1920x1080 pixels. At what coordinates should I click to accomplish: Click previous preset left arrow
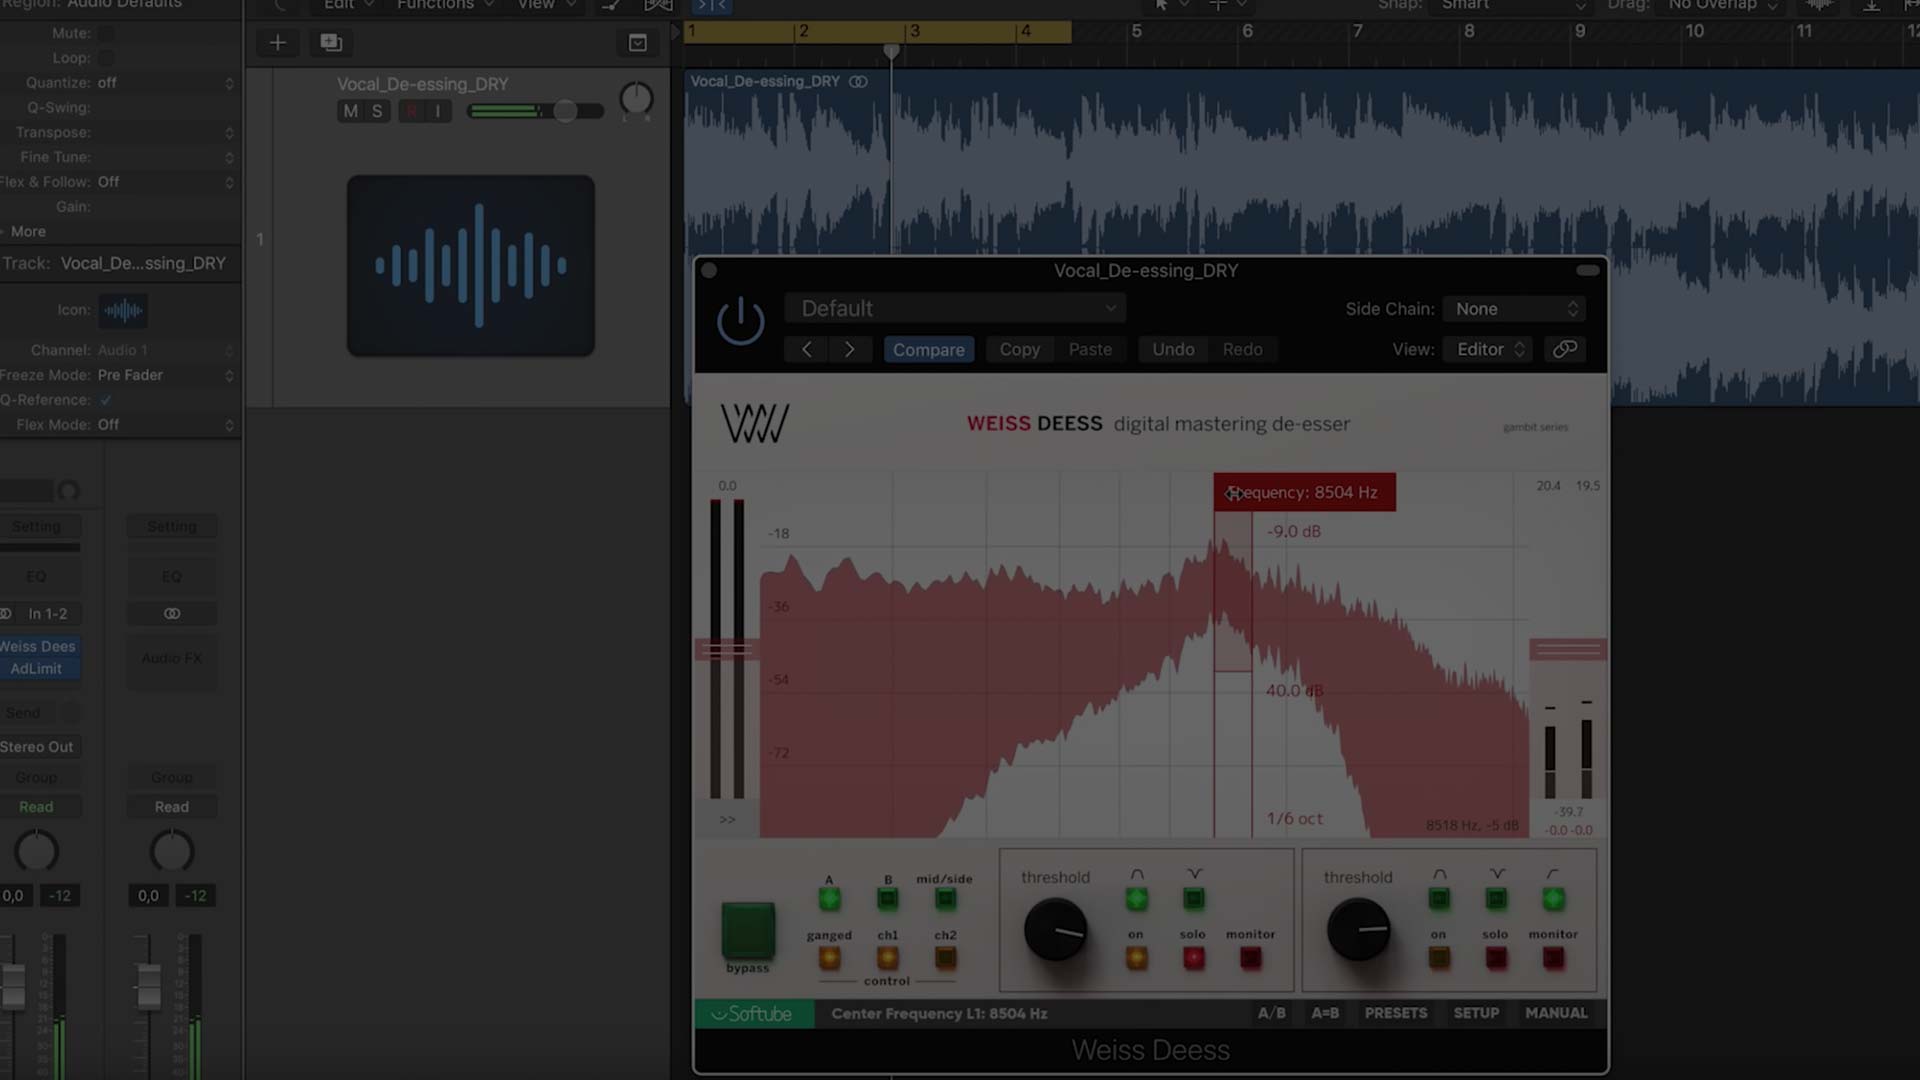pyautogui.click(x=807, y=350)
